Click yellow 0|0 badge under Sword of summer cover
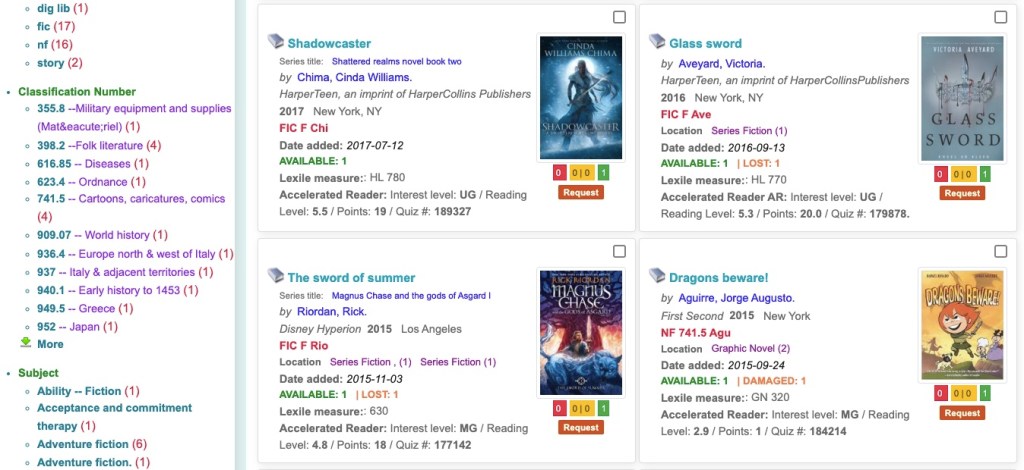This screenshot has height=470, width=1024. click(581, 409)
